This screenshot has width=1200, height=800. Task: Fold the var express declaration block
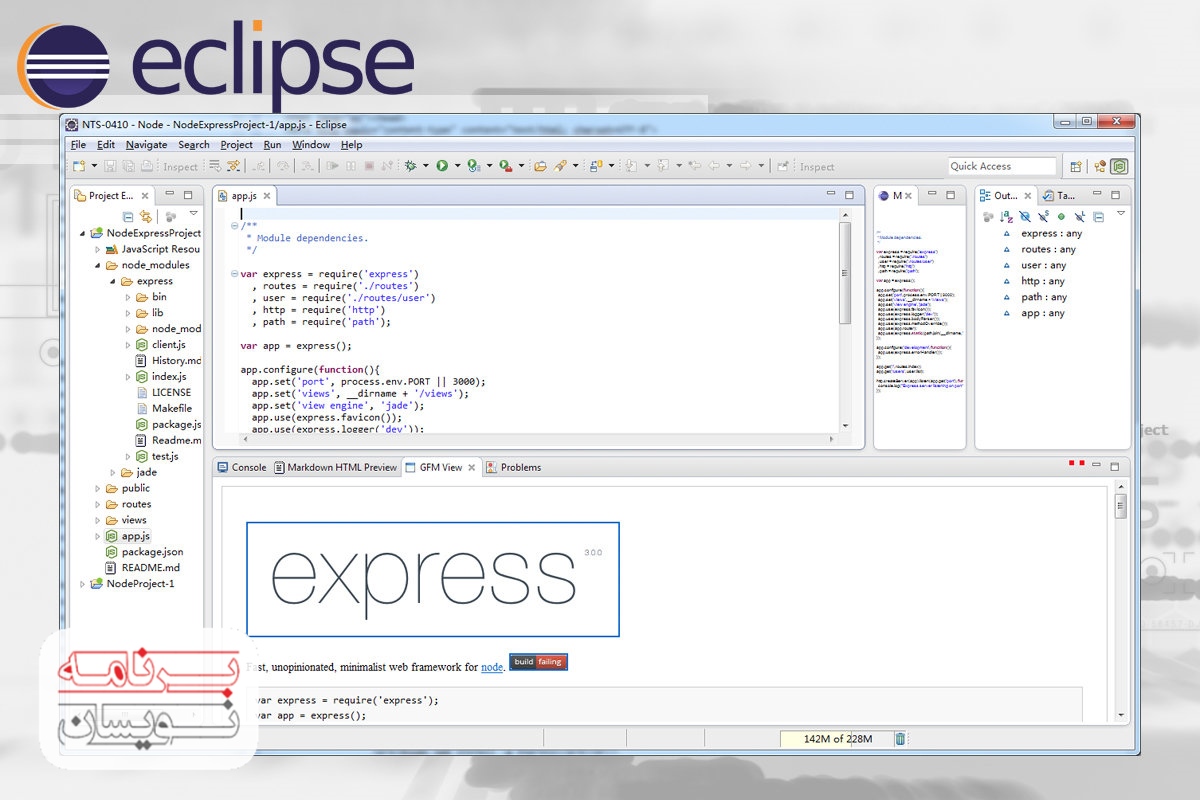pyautogui.click(x=234, y=274)
